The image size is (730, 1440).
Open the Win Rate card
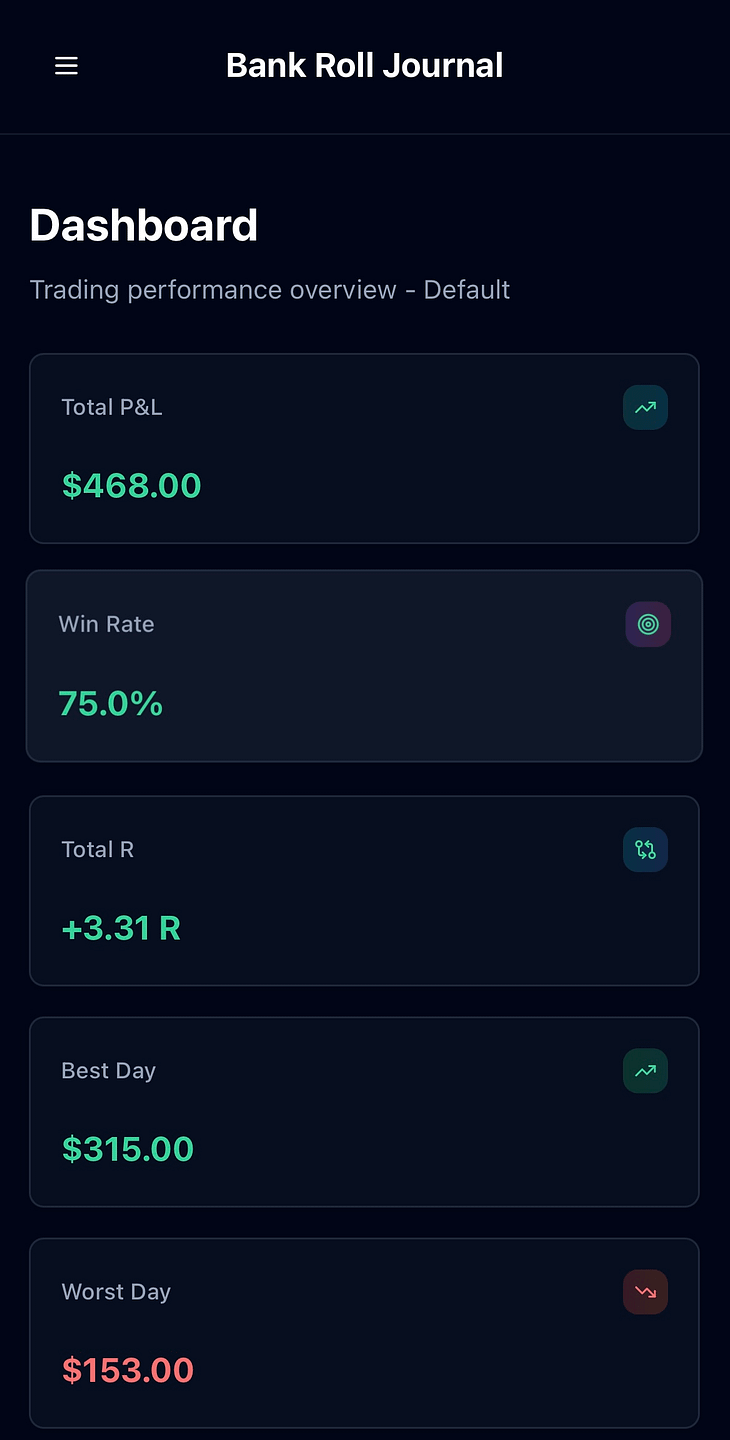[364, 666]
